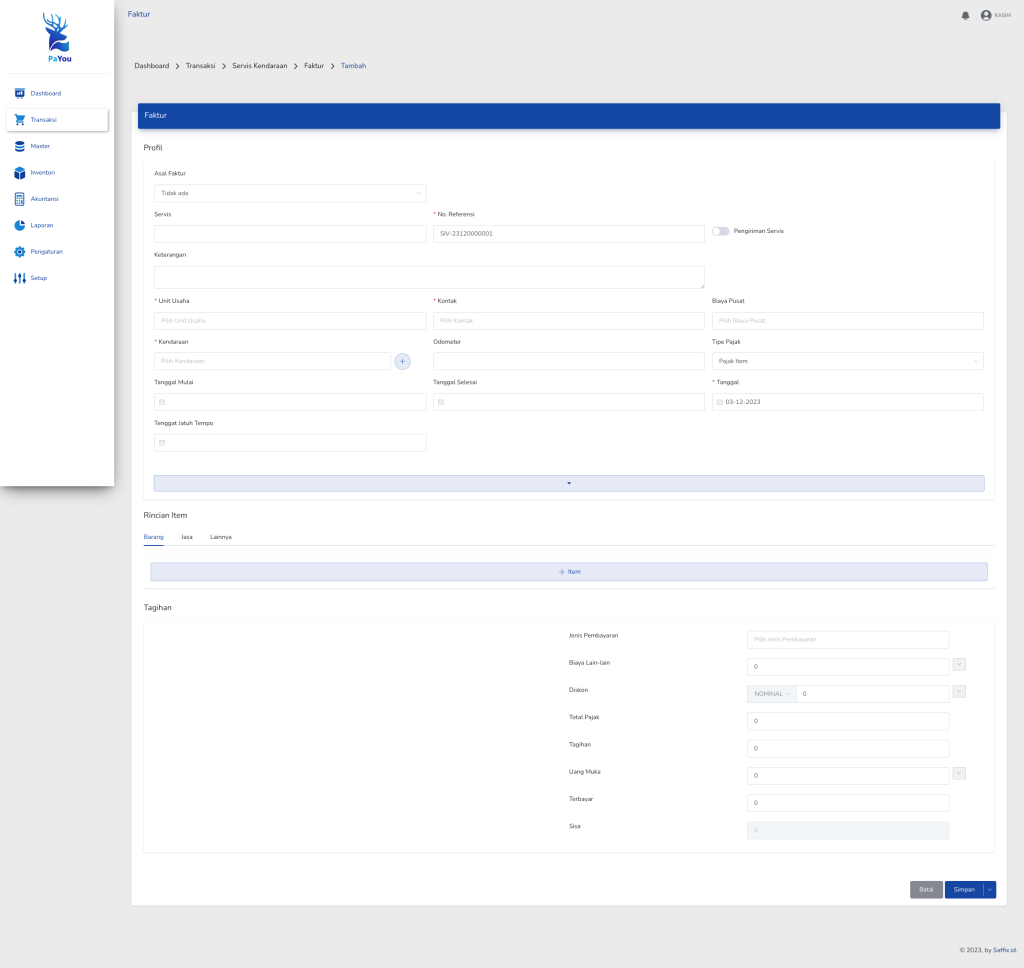Viewport: 1024px width, 968px height.
Task: Open Pilih Unit Usaha selector
Action: click(290, 321)
